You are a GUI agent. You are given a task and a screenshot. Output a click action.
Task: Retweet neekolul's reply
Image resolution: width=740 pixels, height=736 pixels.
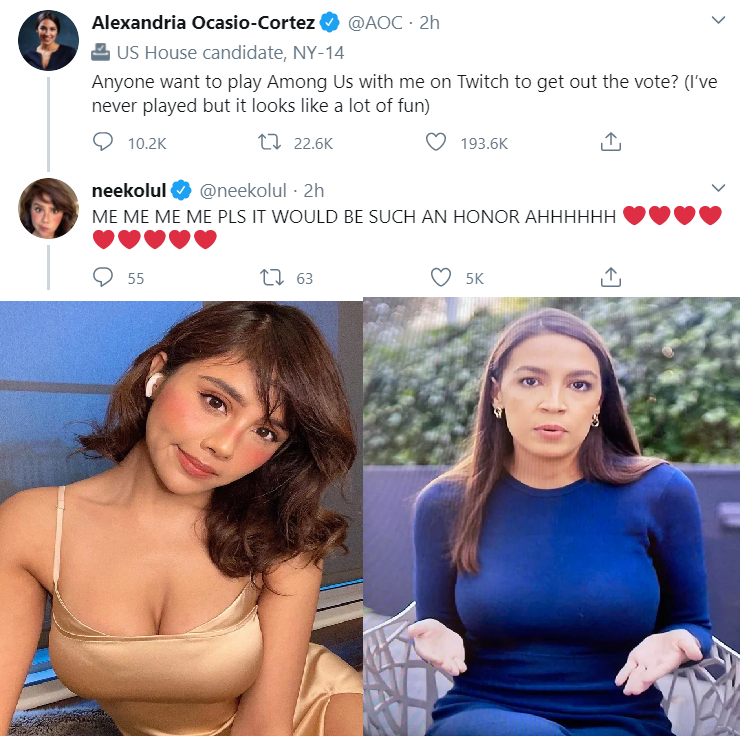tap(272, 277)
